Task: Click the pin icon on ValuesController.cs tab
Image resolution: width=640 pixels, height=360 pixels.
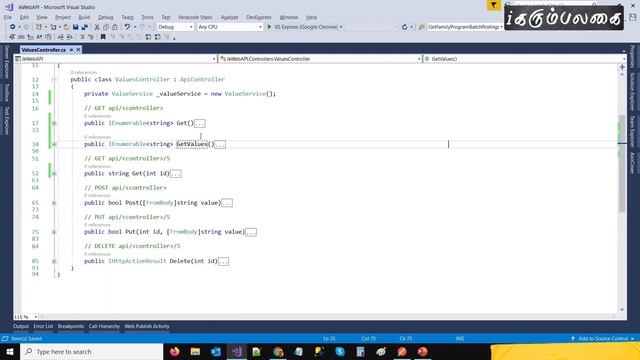Action: click(71, 50)
